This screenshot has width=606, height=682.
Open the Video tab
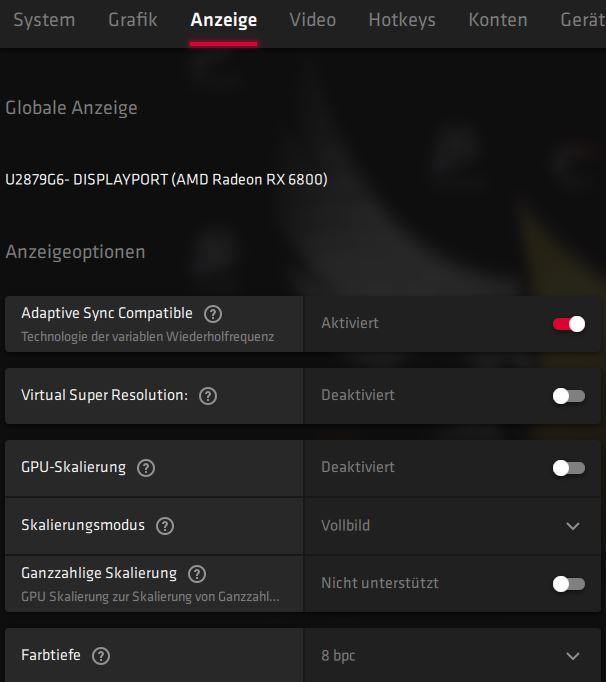tap(313, 20)
